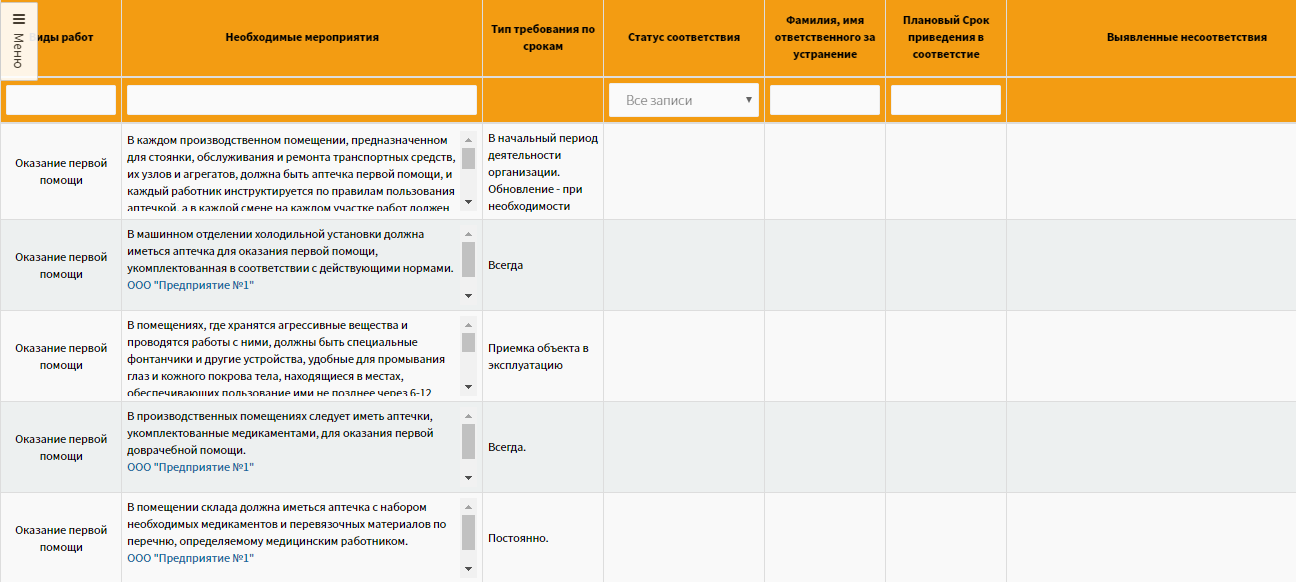The width and height of the screenshot is (1296, 582).
Task: Click the Статус соответствия column header
Action: [x=684, y=37]
